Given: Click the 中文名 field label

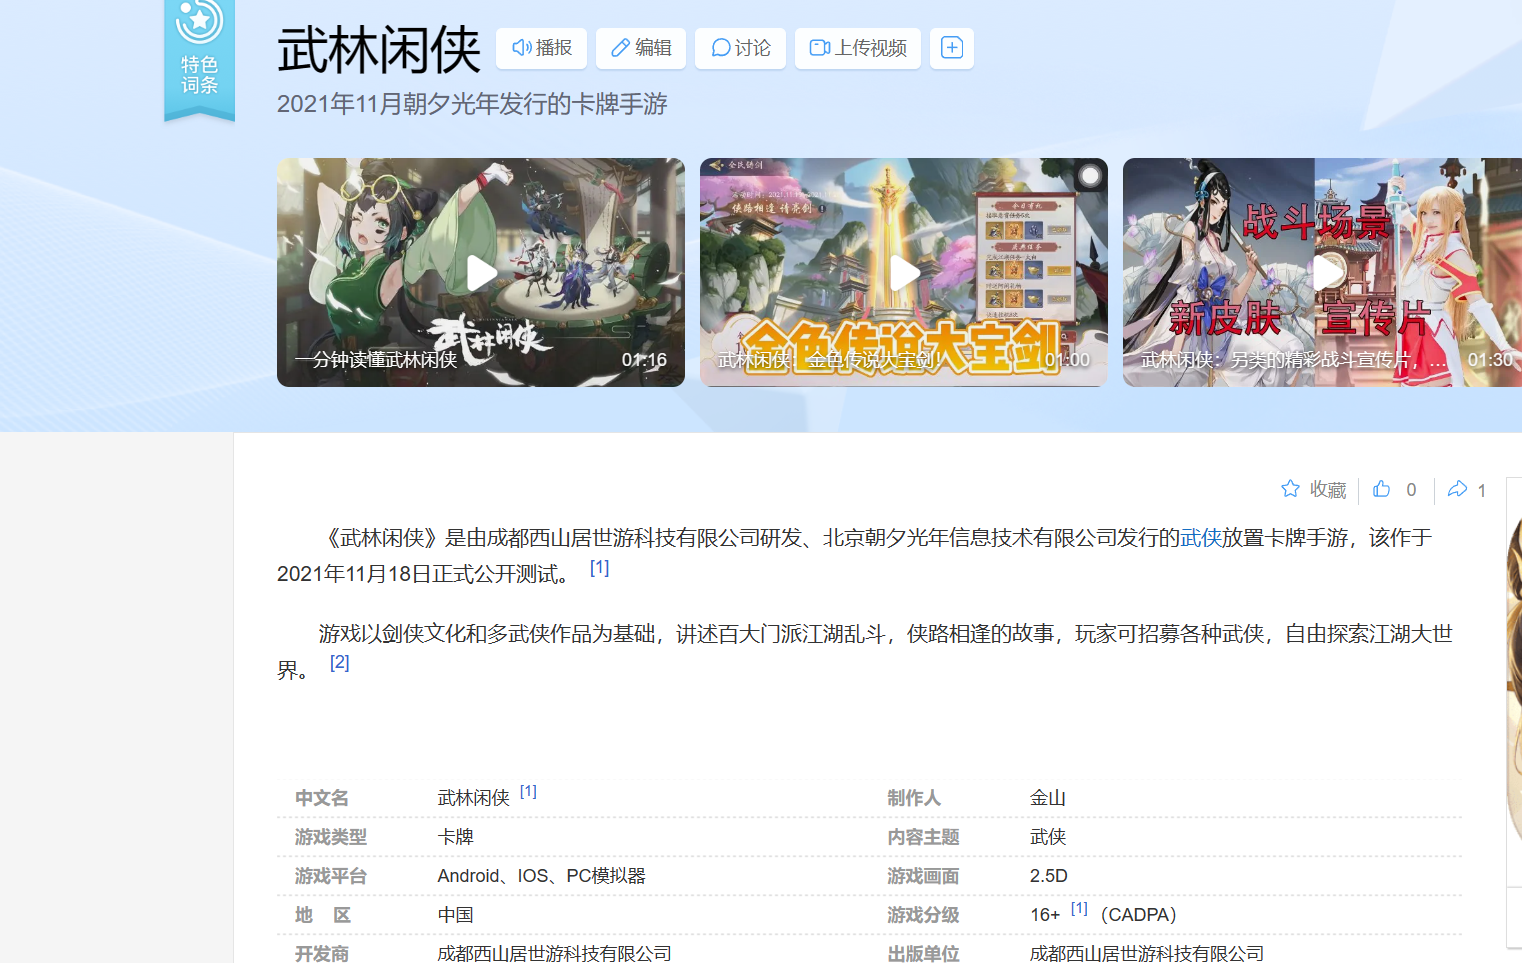Looking at the screenshot, I should [x=322, y=798].
